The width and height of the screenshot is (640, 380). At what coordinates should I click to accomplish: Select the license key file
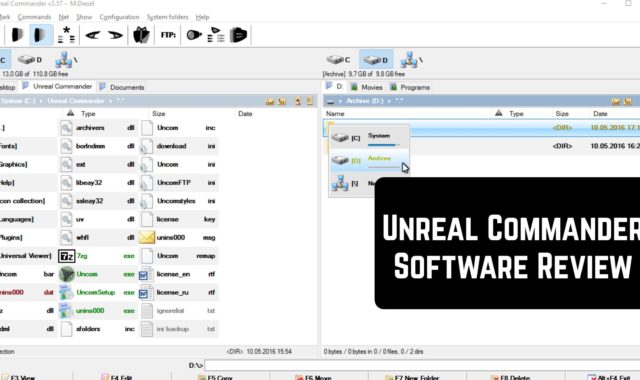[178, 219]
